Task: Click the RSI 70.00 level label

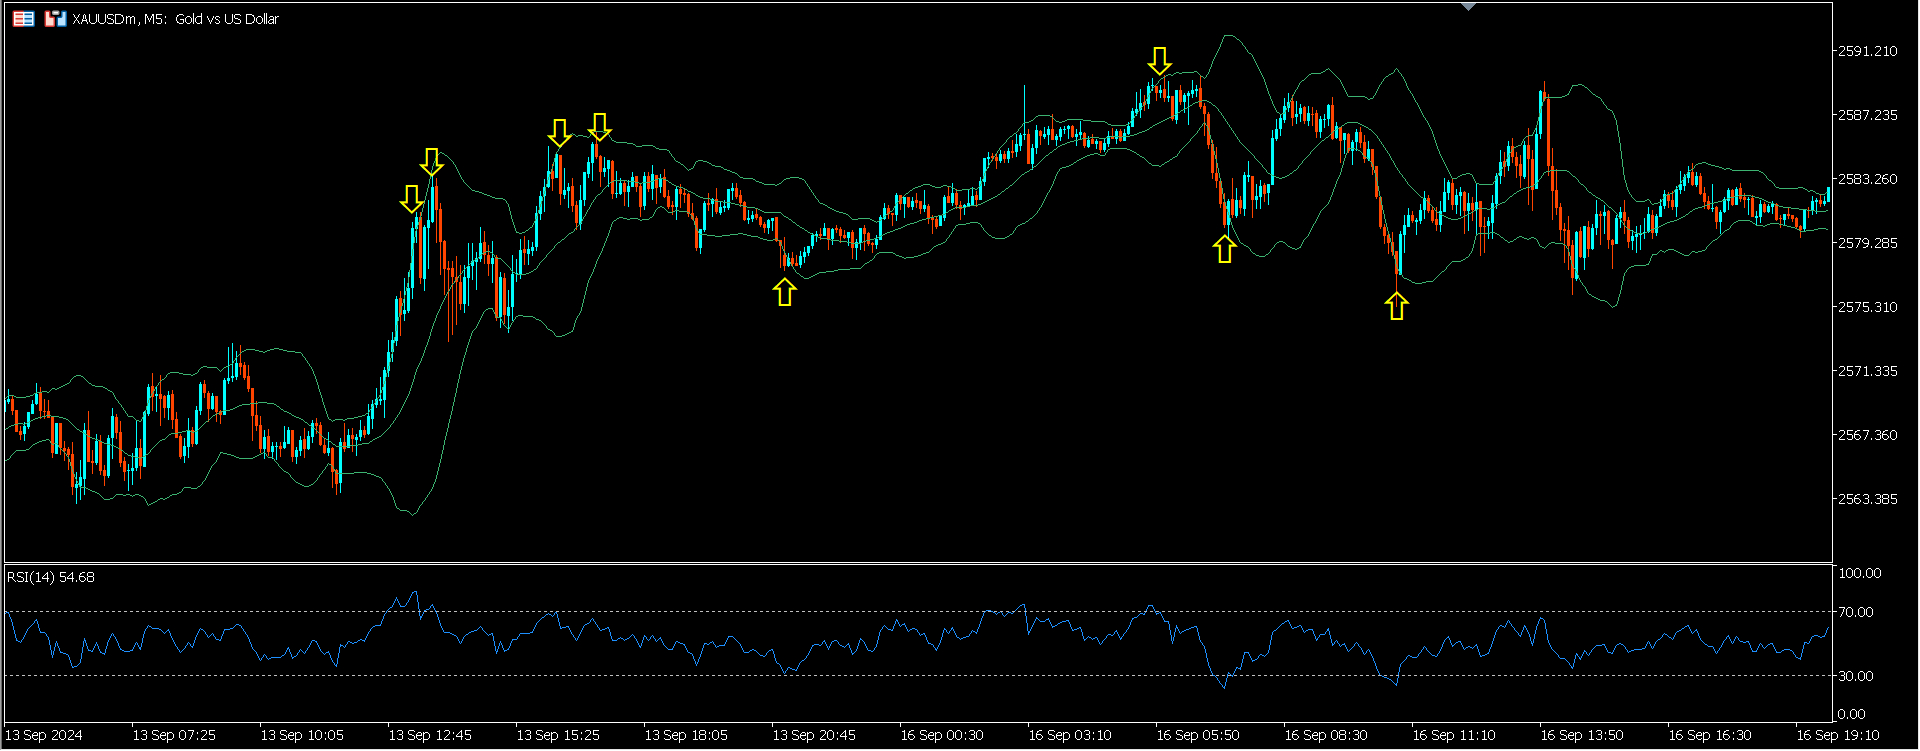Action: click(1856, 612)
